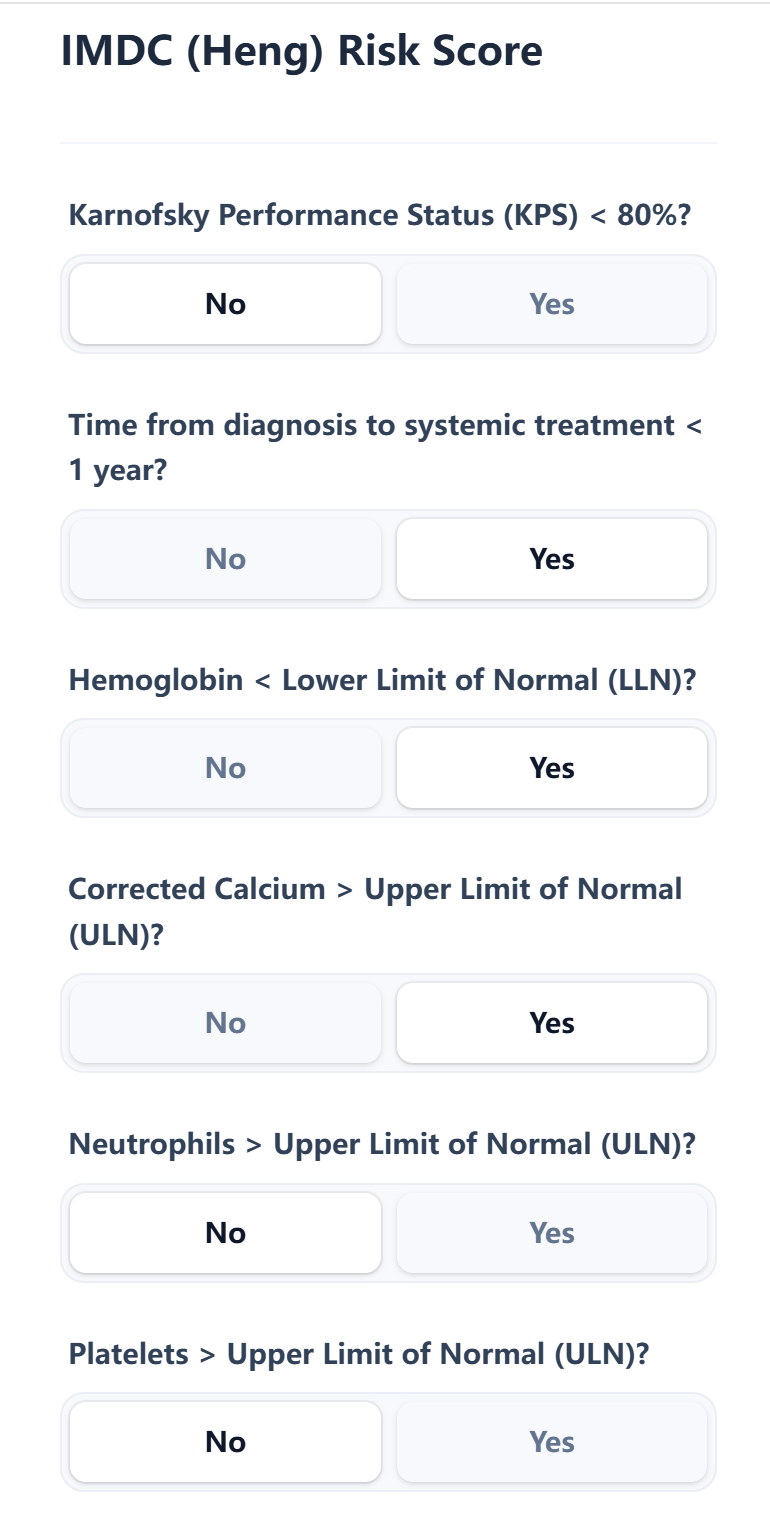Pick "No" for Corrected Calcium above ULN

coord(225,1022)
